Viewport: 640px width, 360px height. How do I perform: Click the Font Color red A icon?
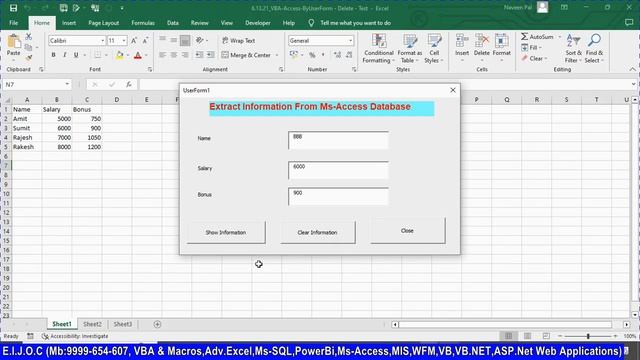tap(138, 55)
